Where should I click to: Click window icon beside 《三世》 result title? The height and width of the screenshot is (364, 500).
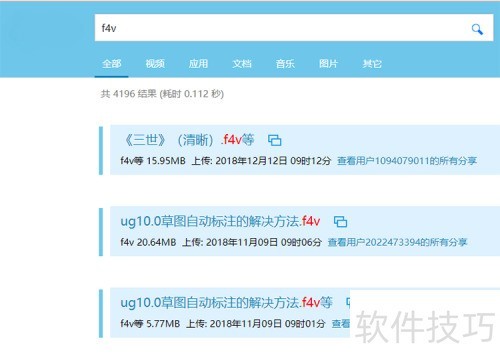pos(275,140)
